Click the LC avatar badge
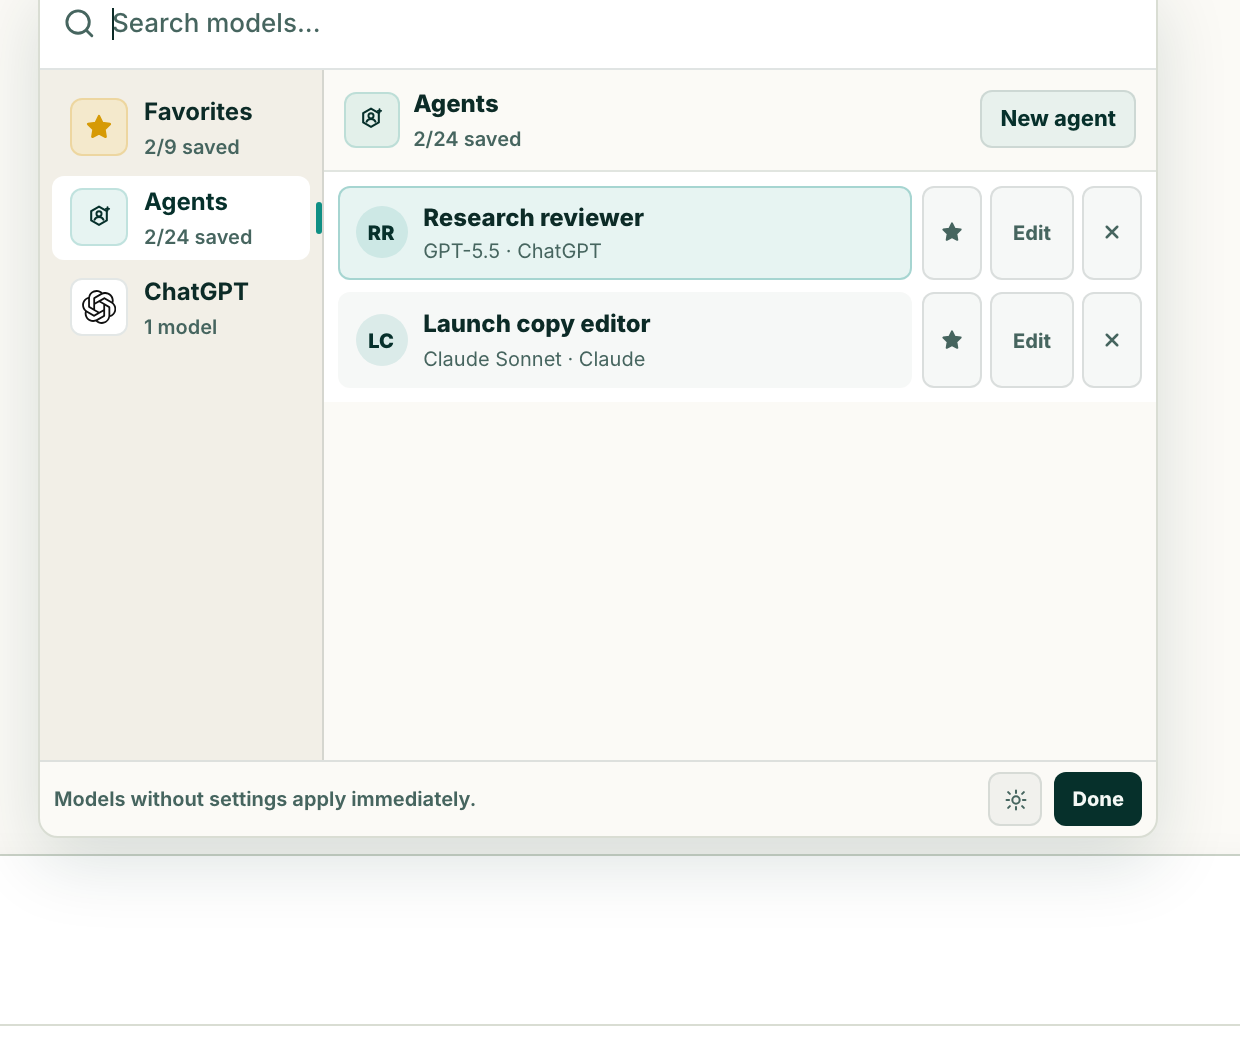 (x=381, y=341)
